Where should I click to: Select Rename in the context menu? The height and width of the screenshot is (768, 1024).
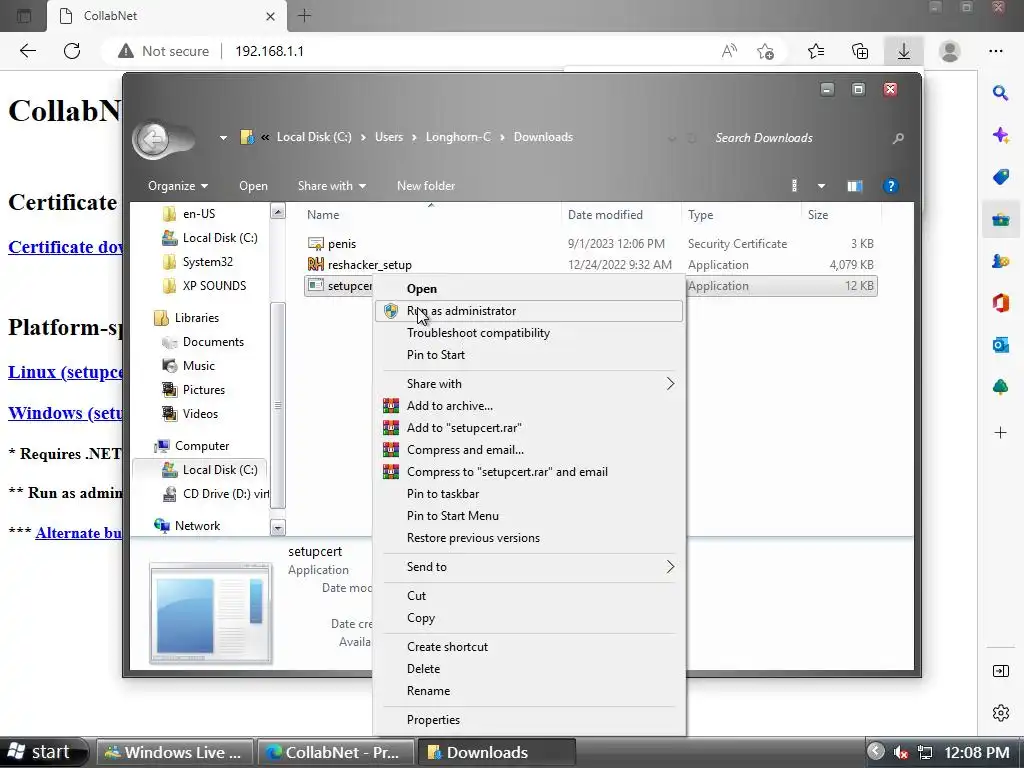click(x=529, y=691)
